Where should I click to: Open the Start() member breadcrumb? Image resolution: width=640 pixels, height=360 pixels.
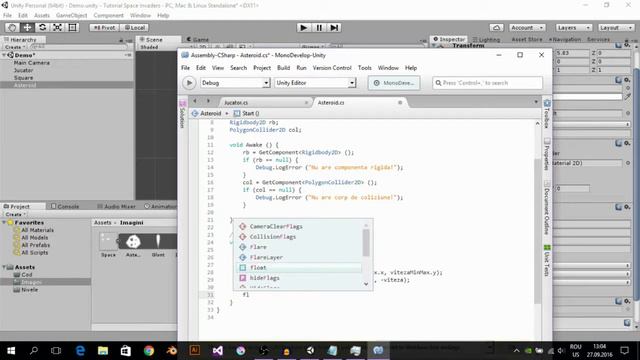[247, 113]
